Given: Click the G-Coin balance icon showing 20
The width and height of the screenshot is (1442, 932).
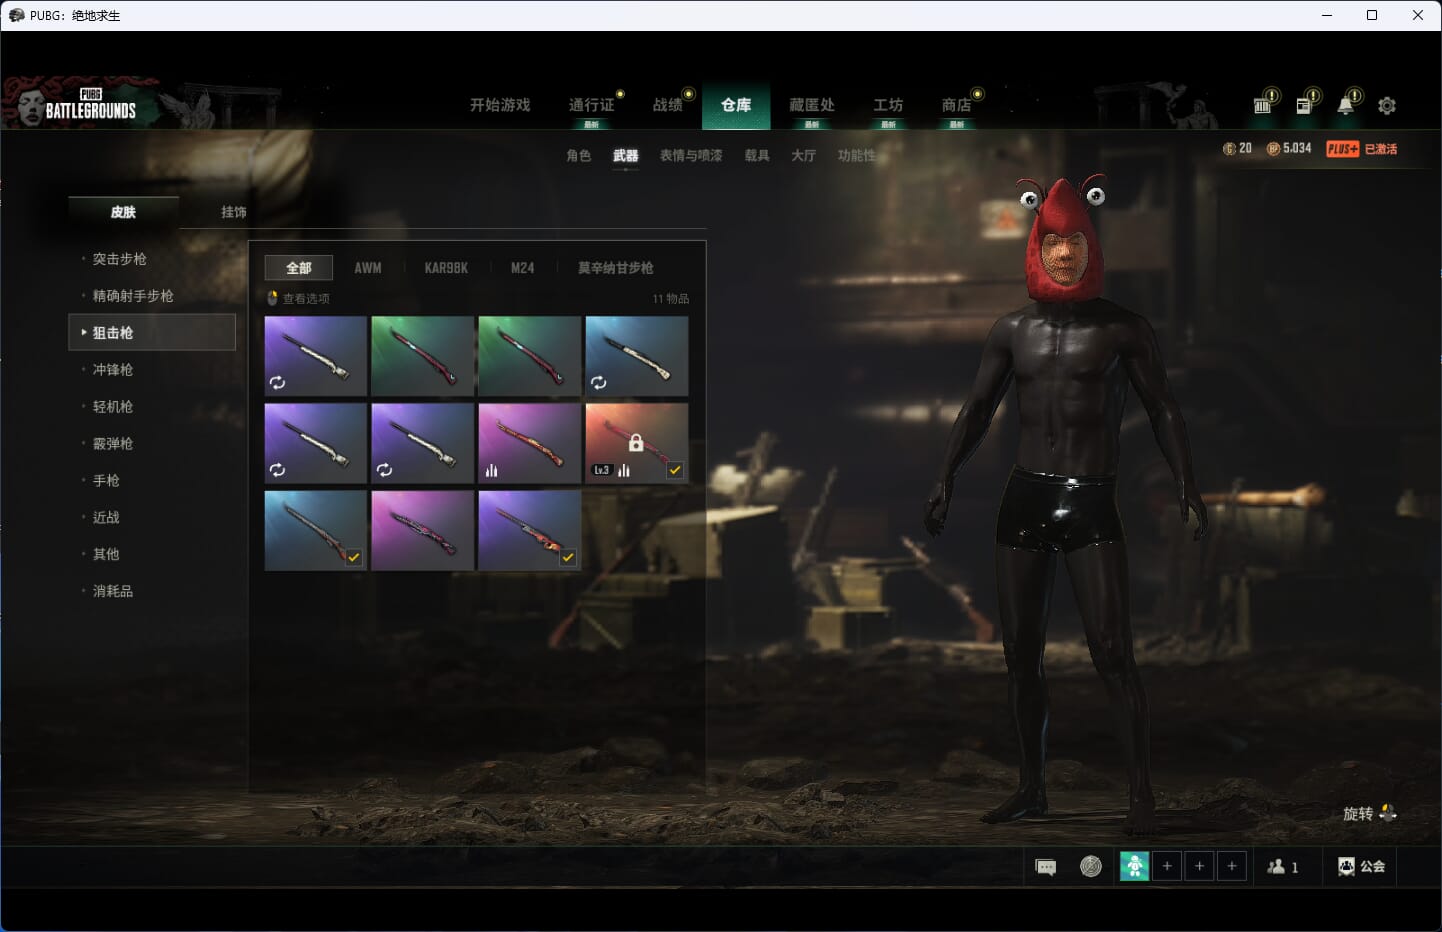Looking at the screenshot, I should pos(1229,148).
